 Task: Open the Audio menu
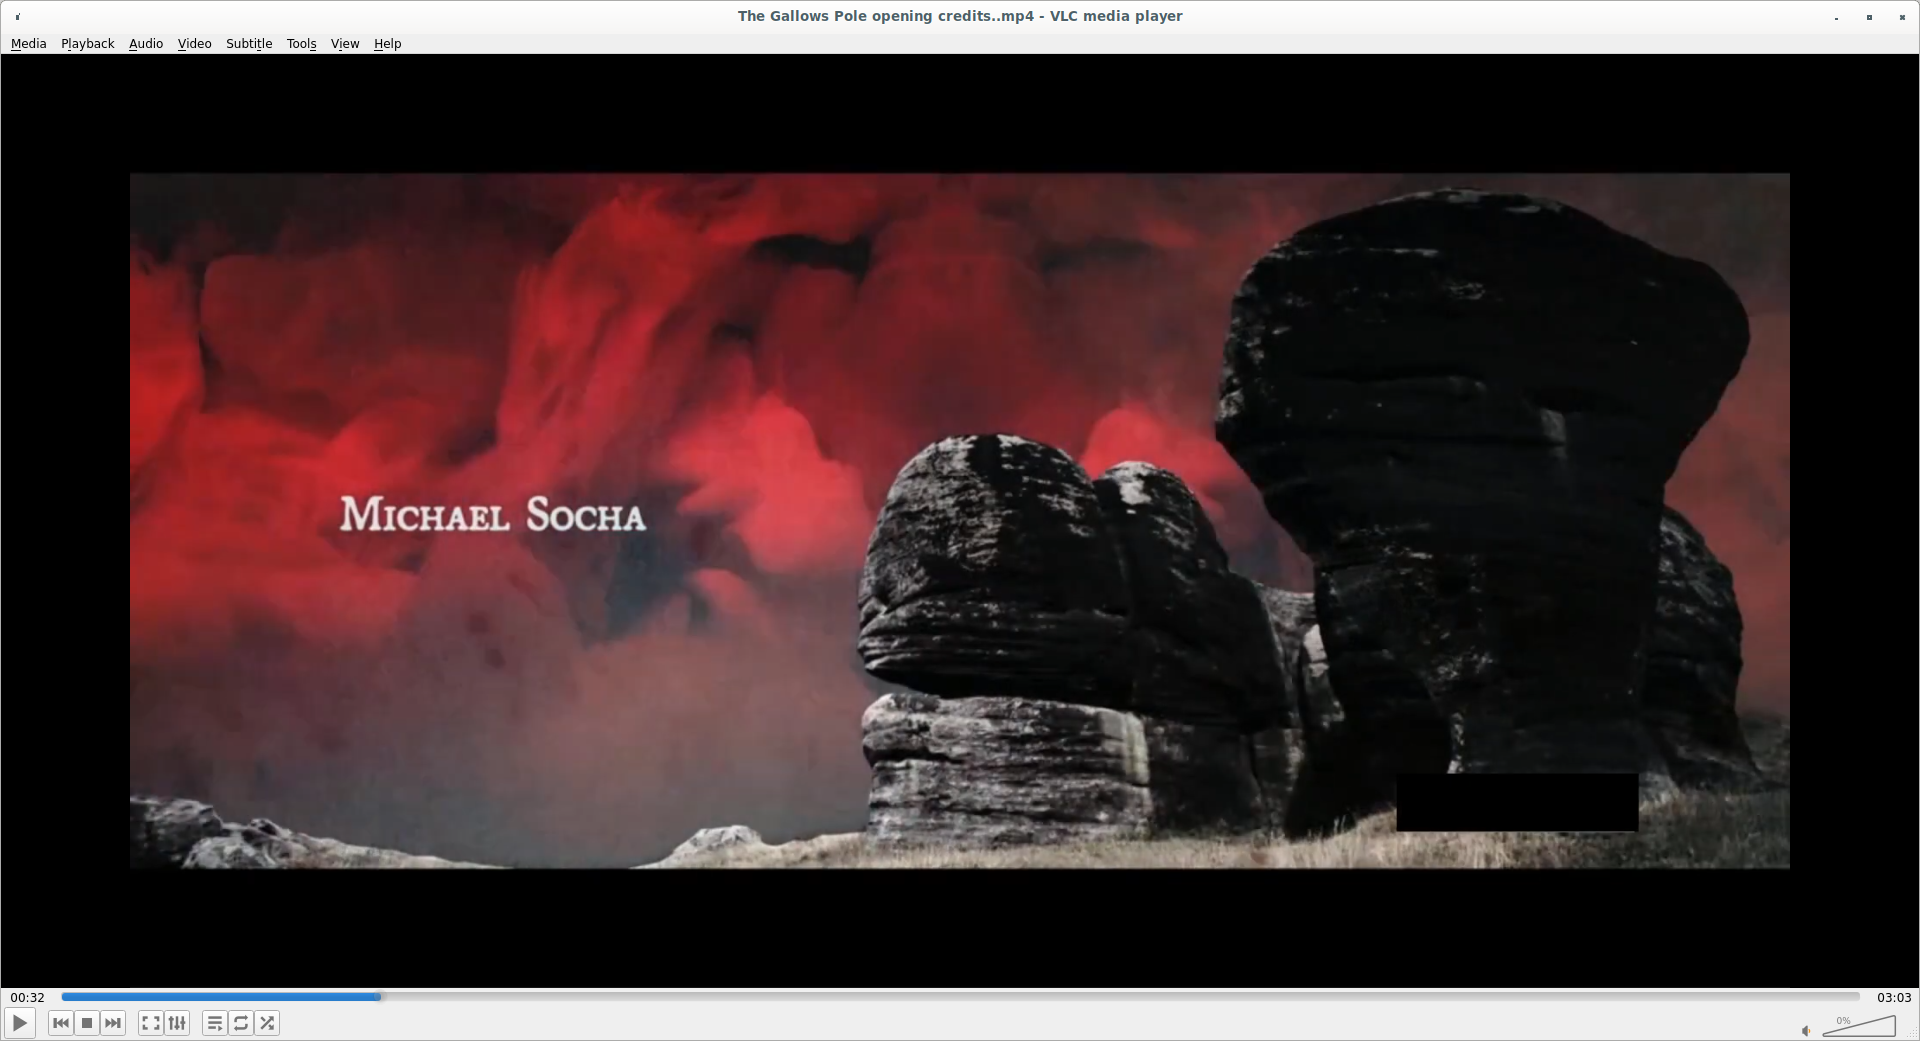146,44
